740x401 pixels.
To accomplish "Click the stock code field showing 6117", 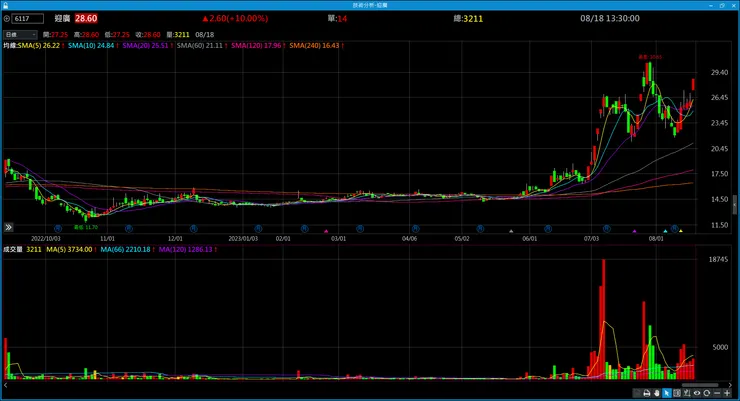I will pos(28,19).
